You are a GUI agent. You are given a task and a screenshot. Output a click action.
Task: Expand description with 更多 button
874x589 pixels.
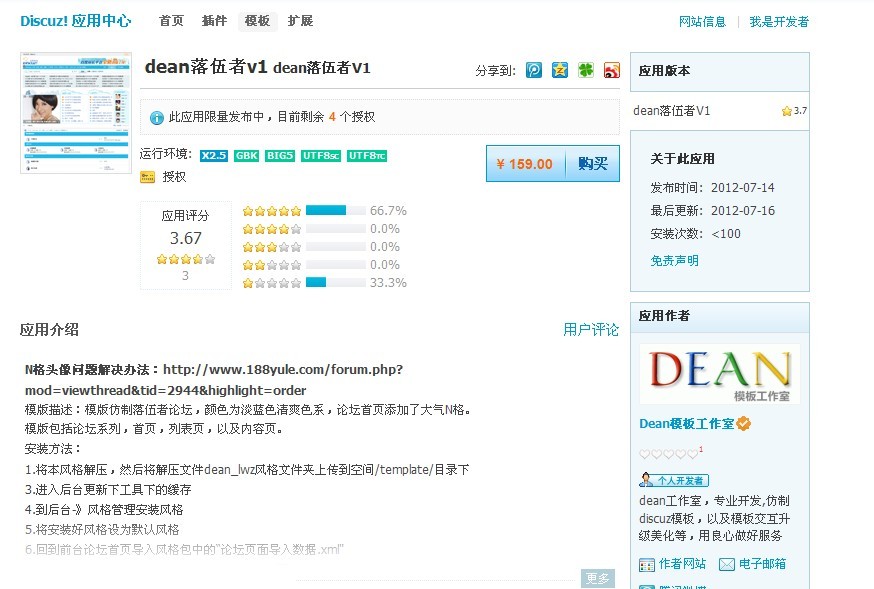(x=598, y=578)
